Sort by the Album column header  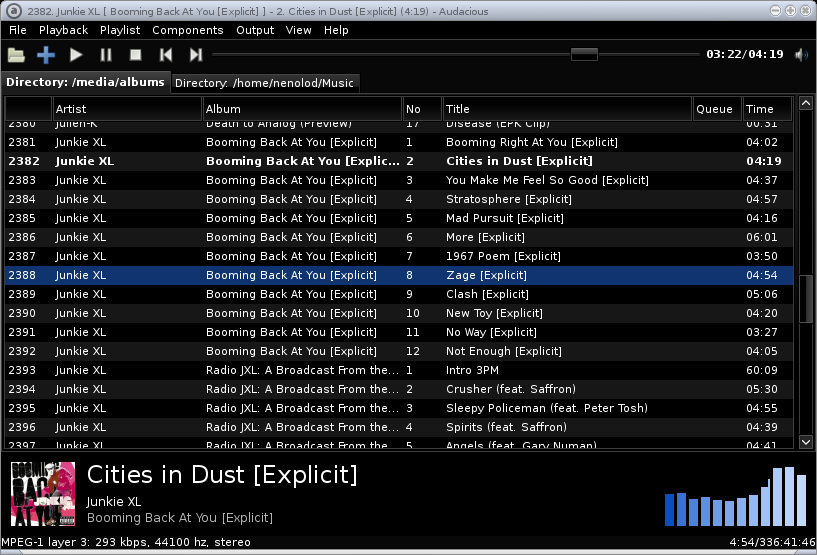click(302, 109)
